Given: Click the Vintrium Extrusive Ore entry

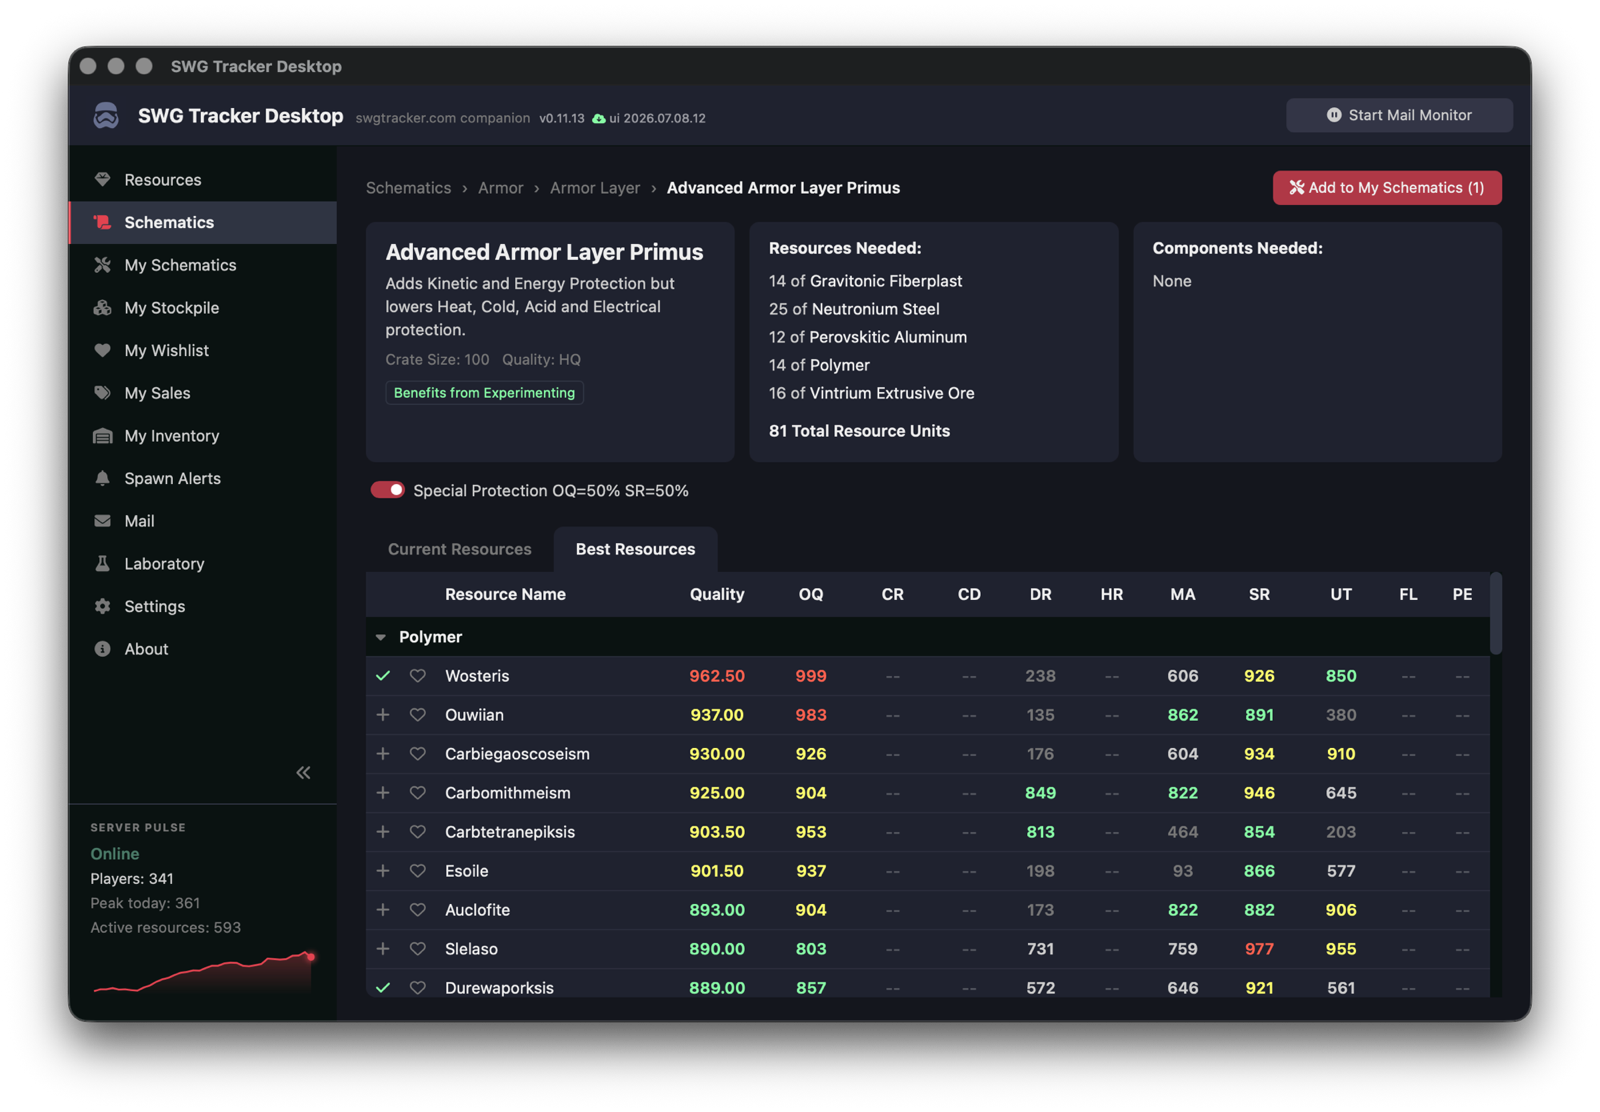Looking at the screenshot, I should point(871,393).
